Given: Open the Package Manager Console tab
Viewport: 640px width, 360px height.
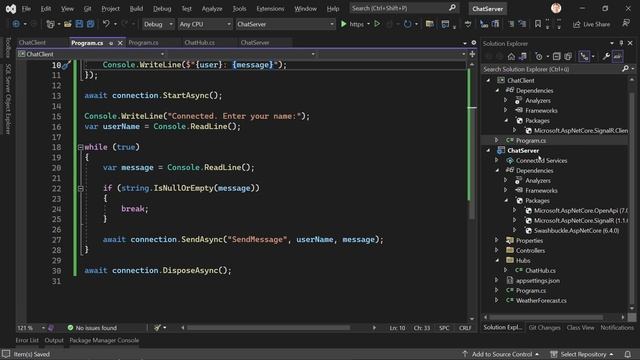Looking at the screenshot, I should pyautogui.click(x=104, y=340).
